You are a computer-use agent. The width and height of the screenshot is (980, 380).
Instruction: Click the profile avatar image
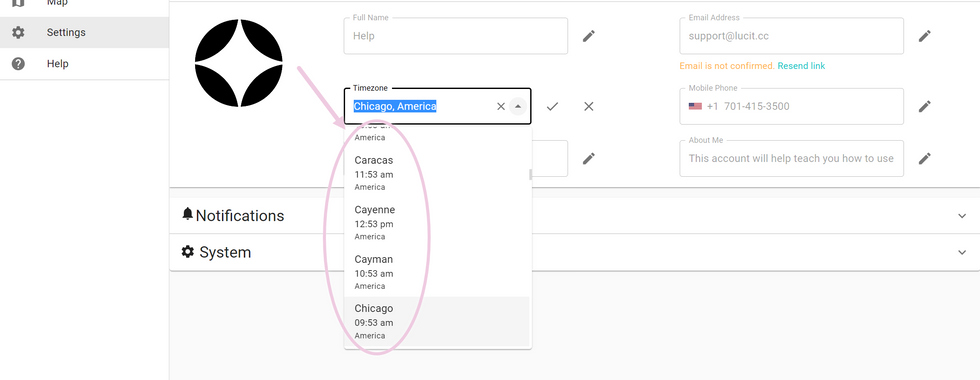(x=239, y=63)
